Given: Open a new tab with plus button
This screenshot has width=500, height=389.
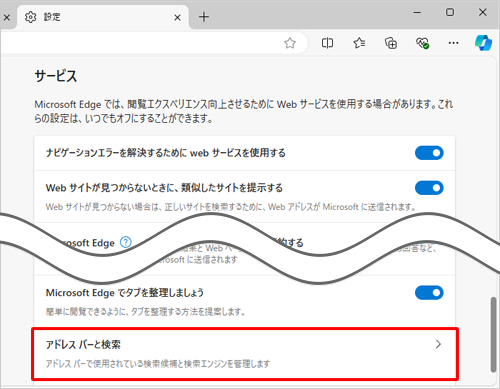Looking at the screenshot, I should 204,17.
